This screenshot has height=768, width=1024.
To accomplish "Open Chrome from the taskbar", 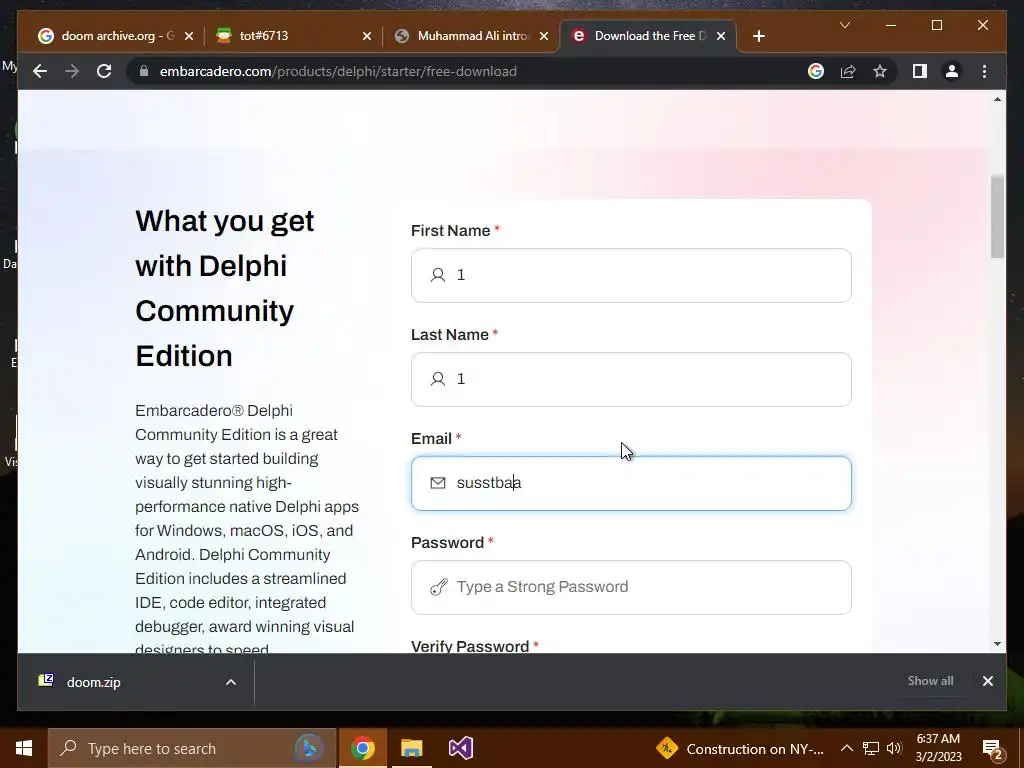I will tap(362, 748).
